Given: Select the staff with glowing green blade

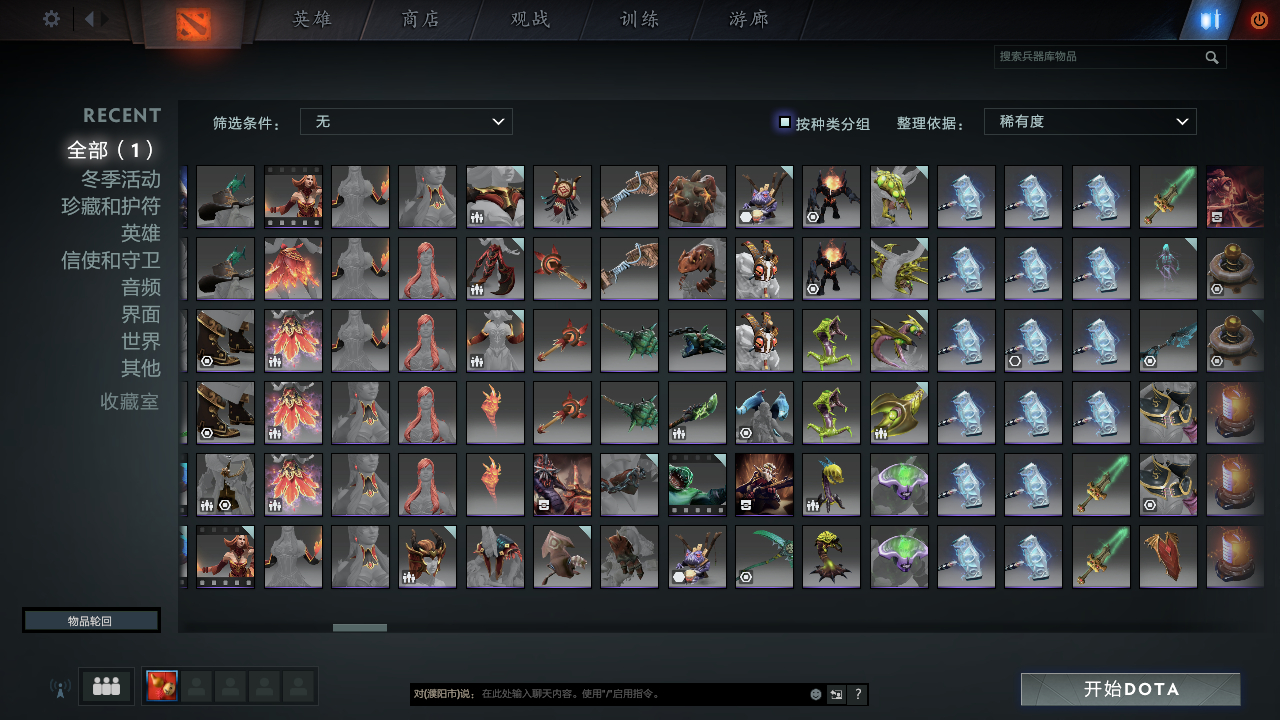Looking at the screenshot, I should click(697, 413).
